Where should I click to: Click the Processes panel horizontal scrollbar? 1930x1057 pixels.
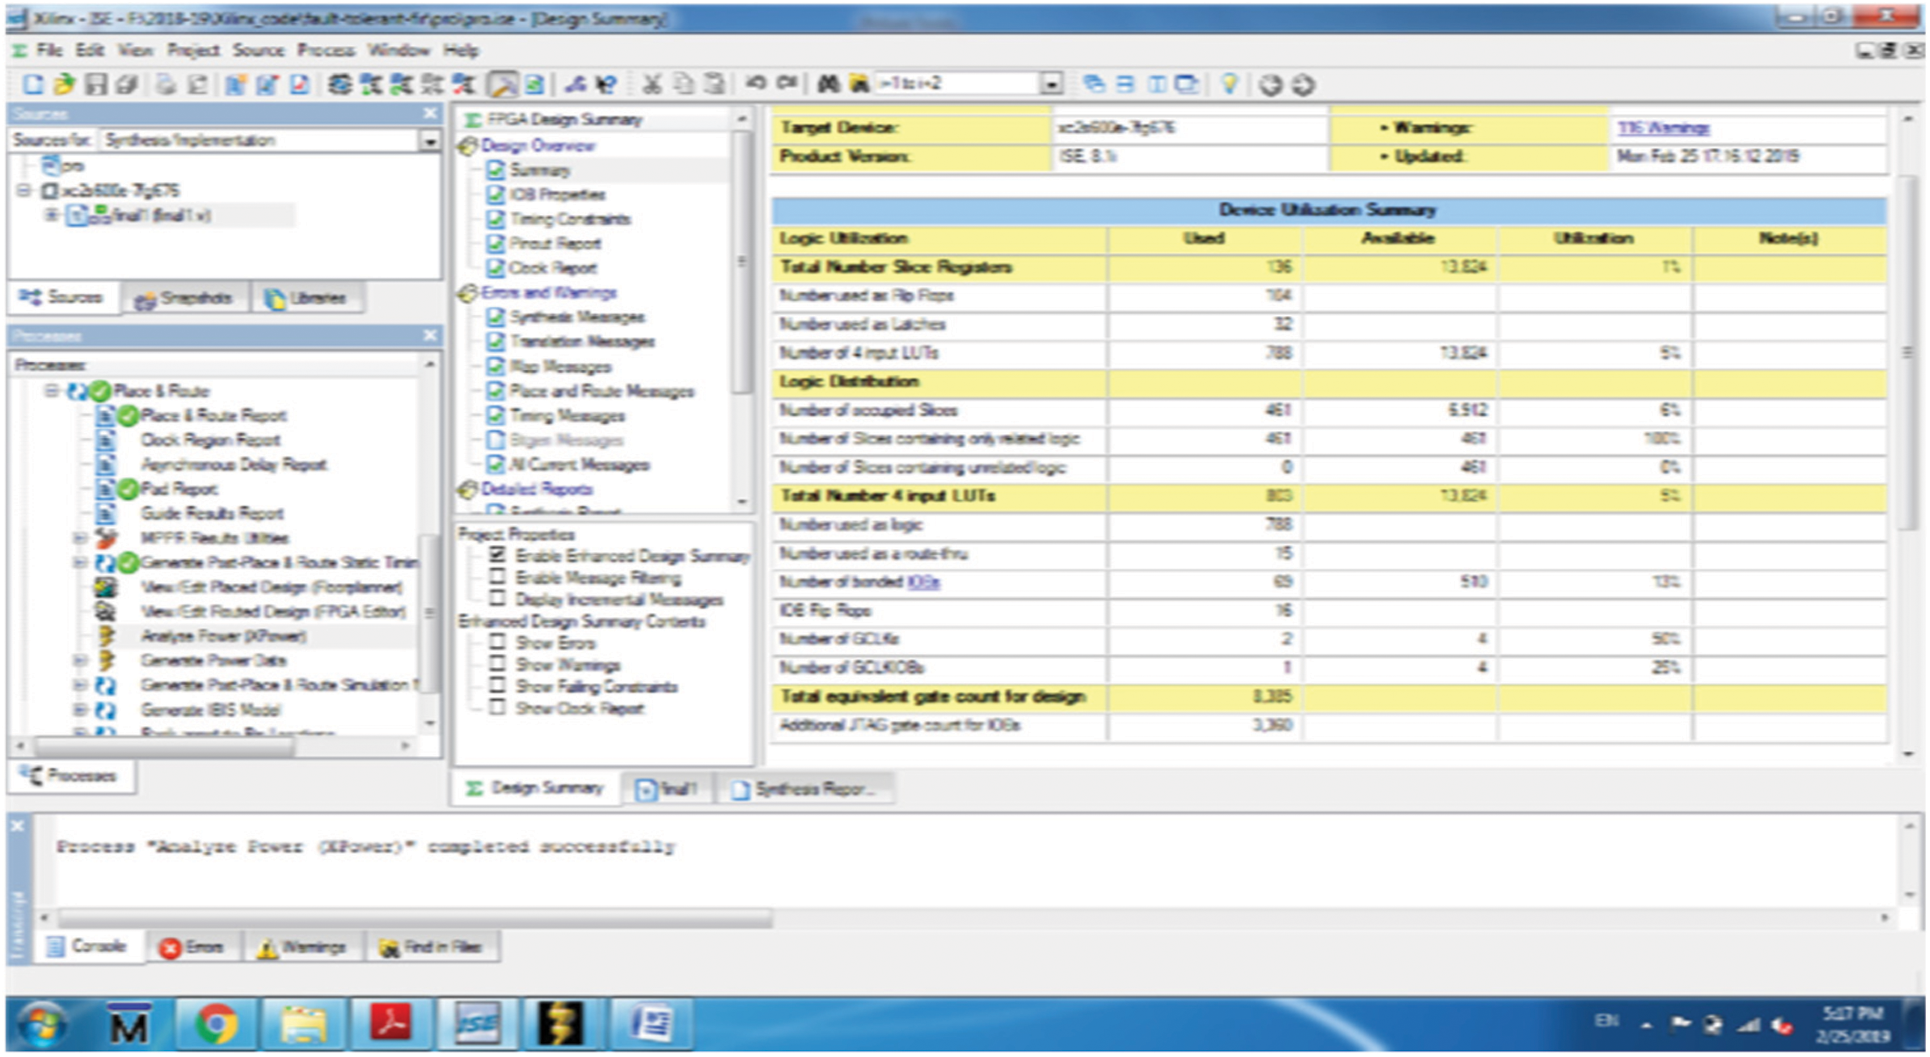click(165, 746)
